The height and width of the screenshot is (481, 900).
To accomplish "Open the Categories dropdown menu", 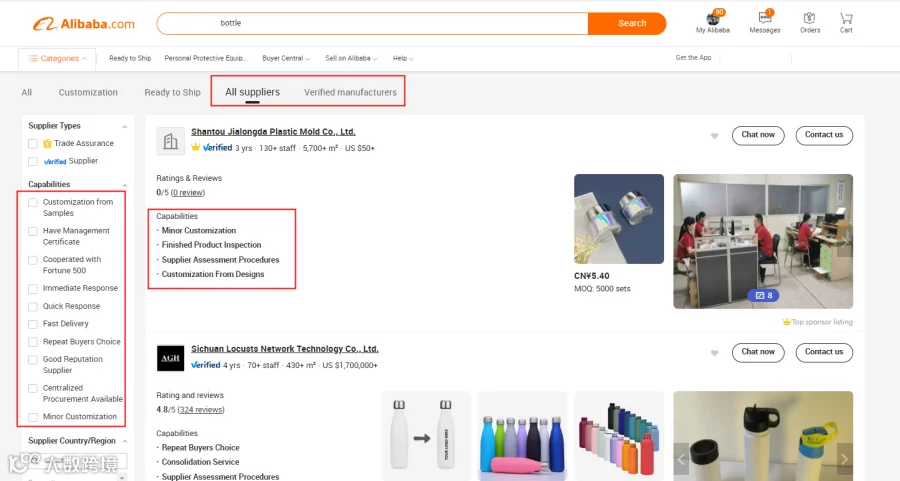I will point(57,59).
